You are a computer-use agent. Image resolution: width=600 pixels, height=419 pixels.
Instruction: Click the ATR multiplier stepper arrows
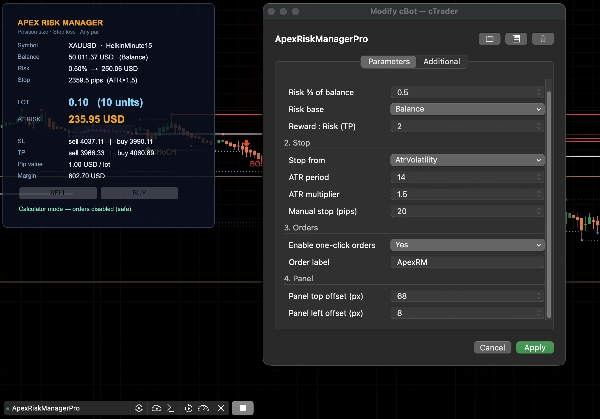click(539, 194)
